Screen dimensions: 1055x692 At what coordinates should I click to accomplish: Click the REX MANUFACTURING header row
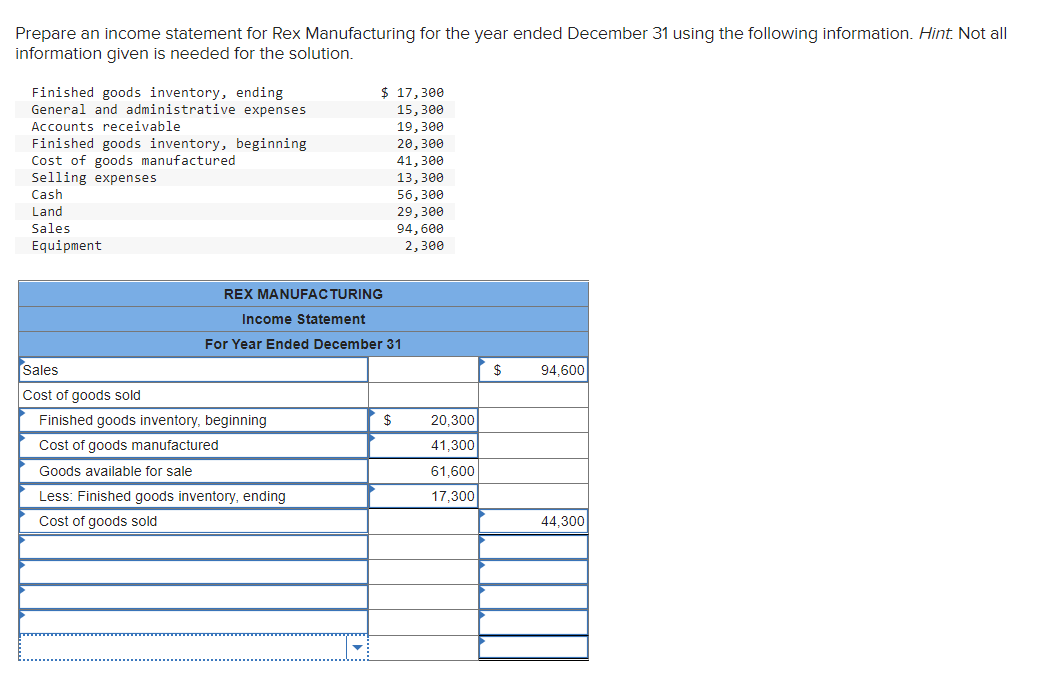tap(303, 294)
